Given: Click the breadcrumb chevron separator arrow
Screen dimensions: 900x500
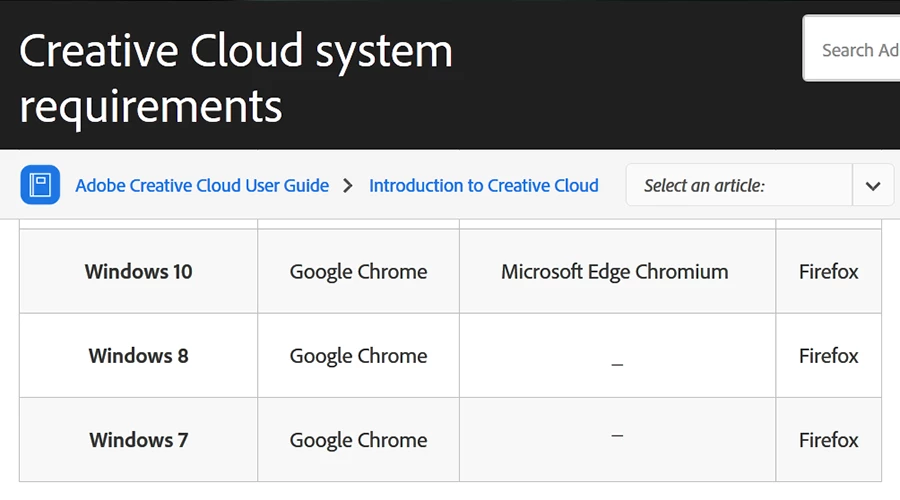Looking at the screenshot, I should [x=348, y=186].
